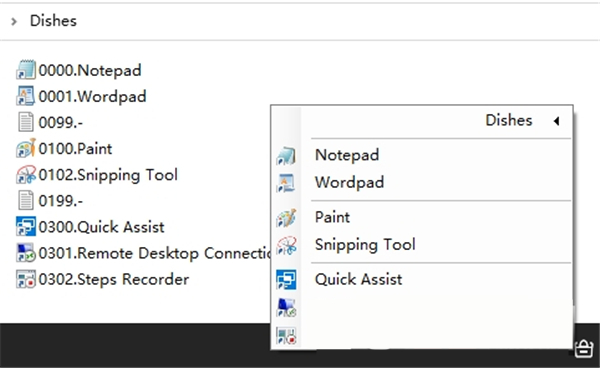The image size is (600, 368).
Task: Click the Steps Recorder icon in the menu
Action: tap(286, 335)
